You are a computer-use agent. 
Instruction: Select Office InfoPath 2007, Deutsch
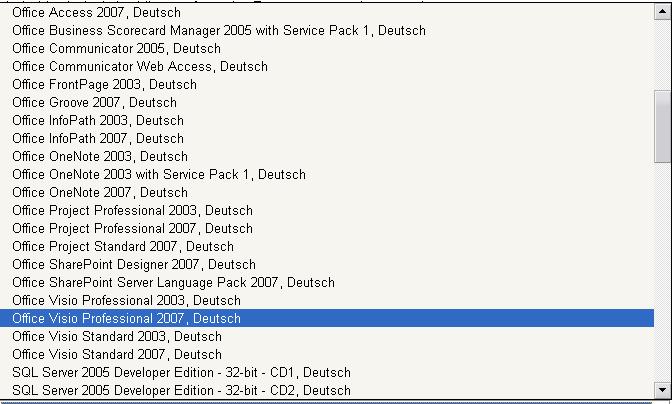click(327, 138)
